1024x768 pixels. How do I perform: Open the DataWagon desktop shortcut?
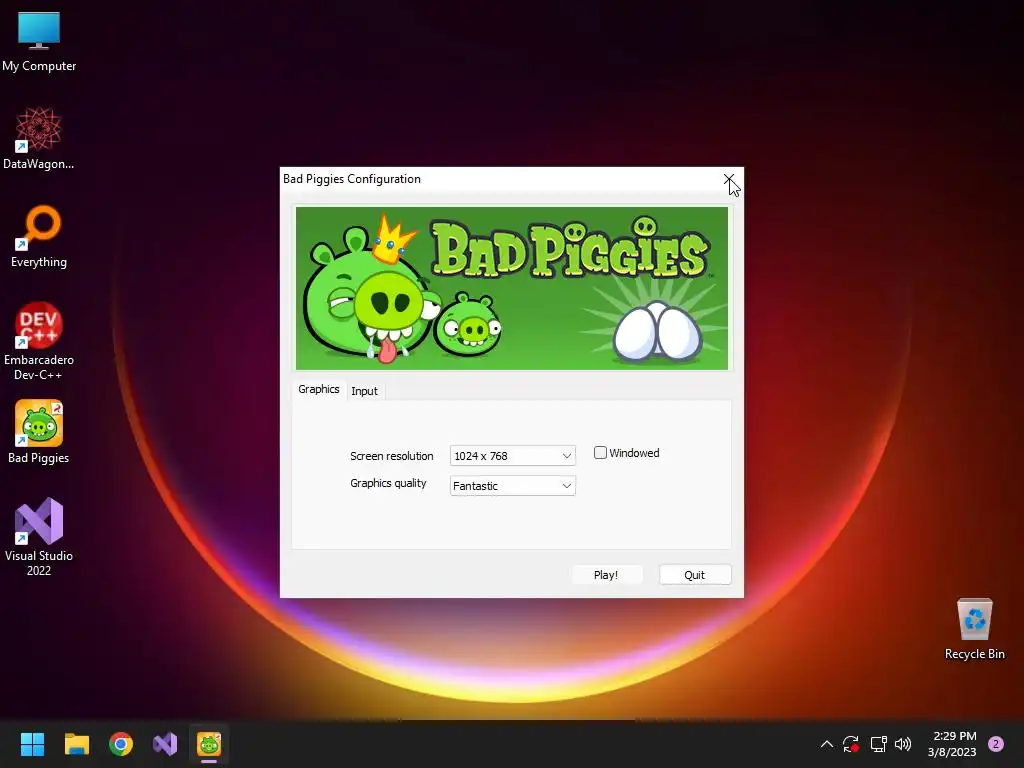tap(39, 138)
